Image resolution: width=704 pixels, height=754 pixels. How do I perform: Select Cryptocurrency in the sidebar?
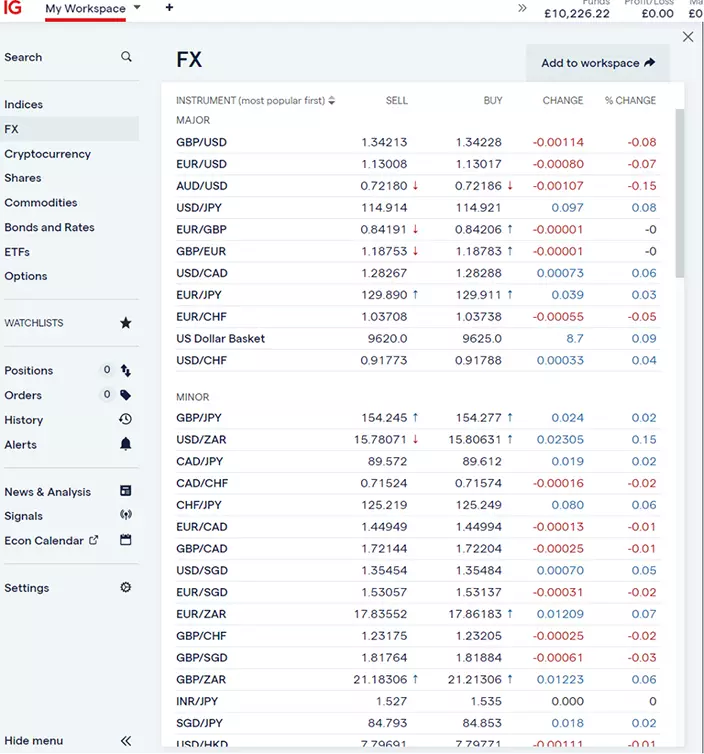[47, 154]
